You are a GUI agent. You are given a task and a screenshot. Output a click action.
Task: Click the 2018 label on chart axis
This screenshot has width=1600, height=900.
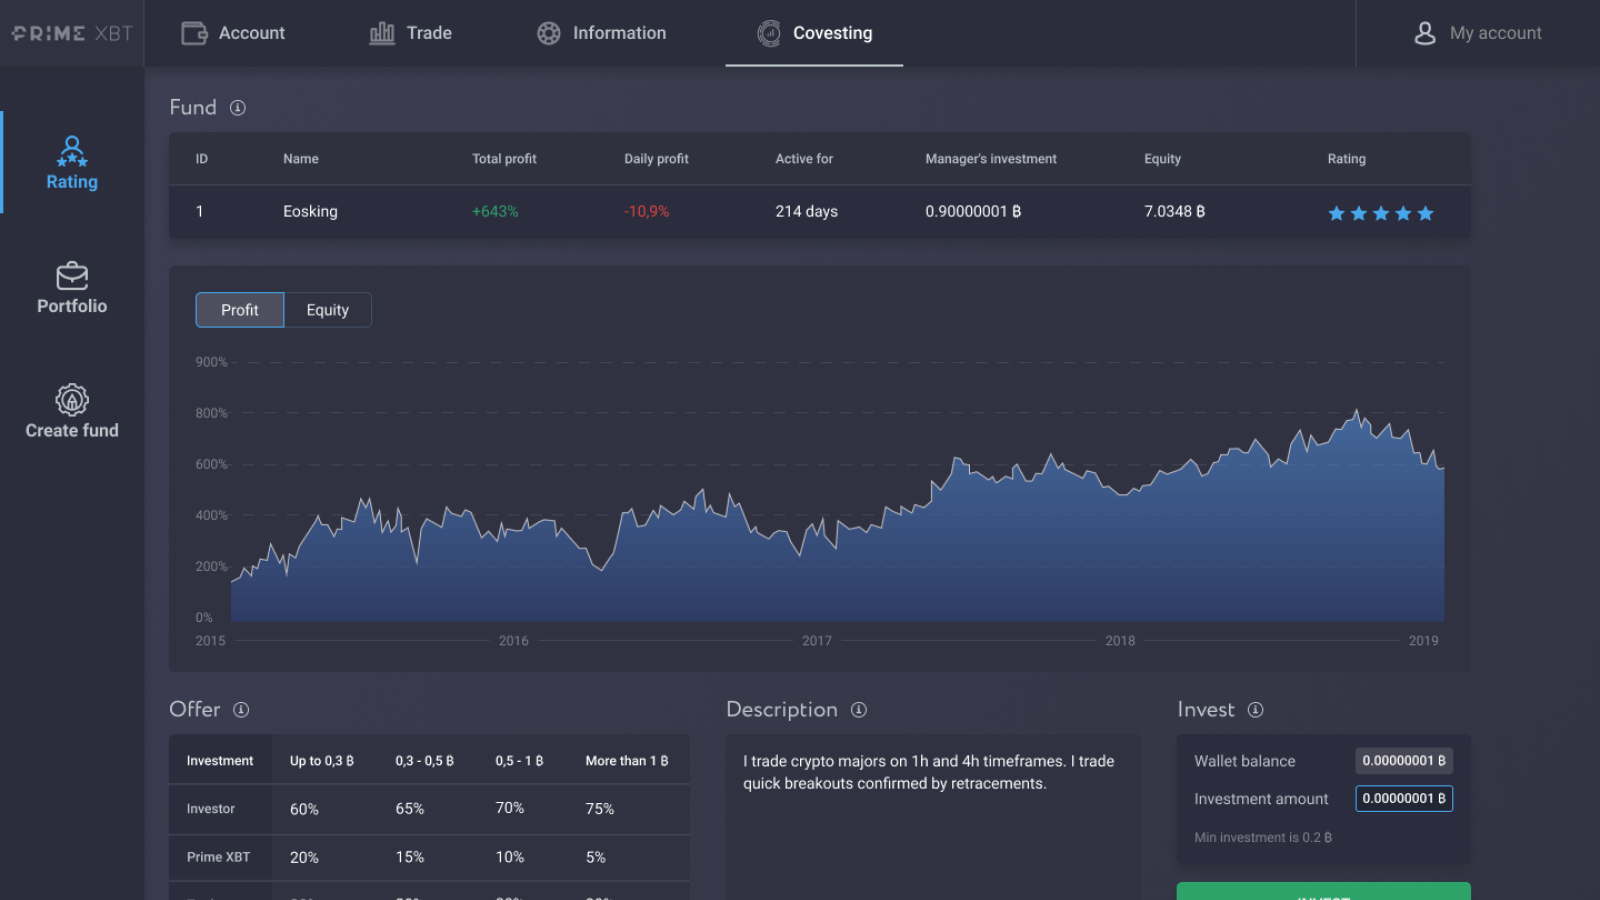point(1120,641)
